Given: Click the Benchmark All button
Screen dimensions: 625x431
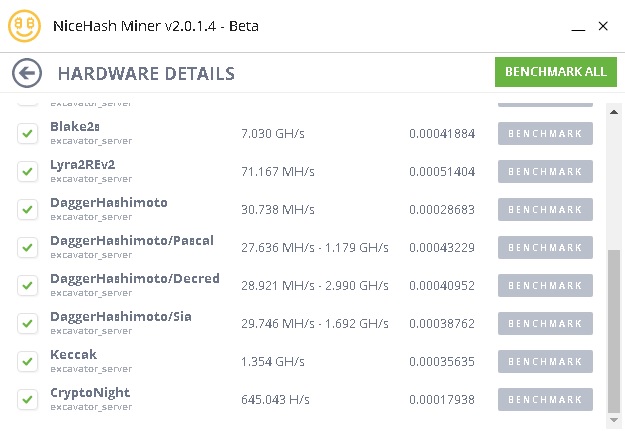Looking at the screenshot, I should pos(556,72).
